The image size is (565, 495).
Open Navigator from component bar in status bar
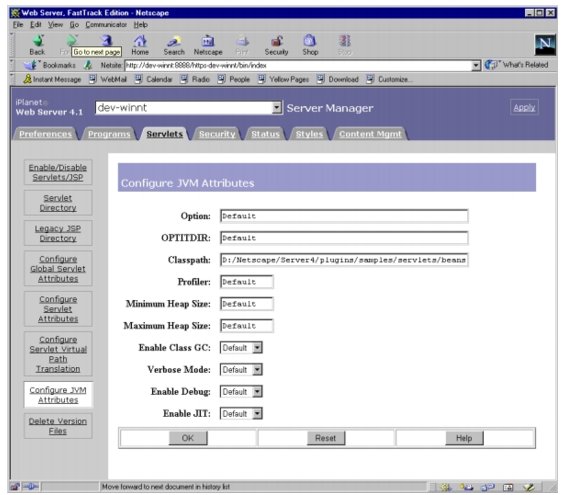pos(446,487)
